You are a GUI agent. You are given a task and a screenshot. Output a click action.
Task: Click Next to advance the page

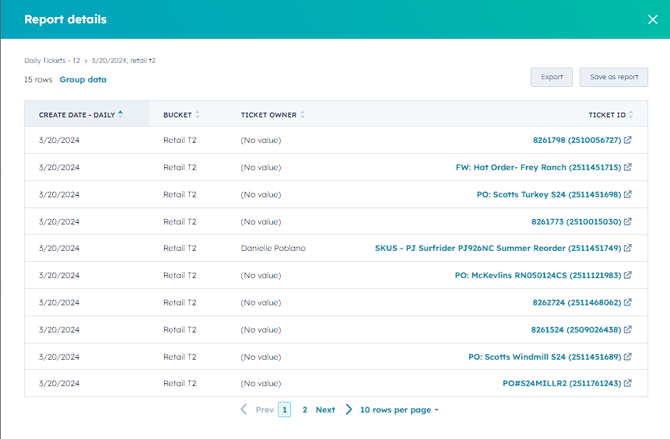coord(326,410)
